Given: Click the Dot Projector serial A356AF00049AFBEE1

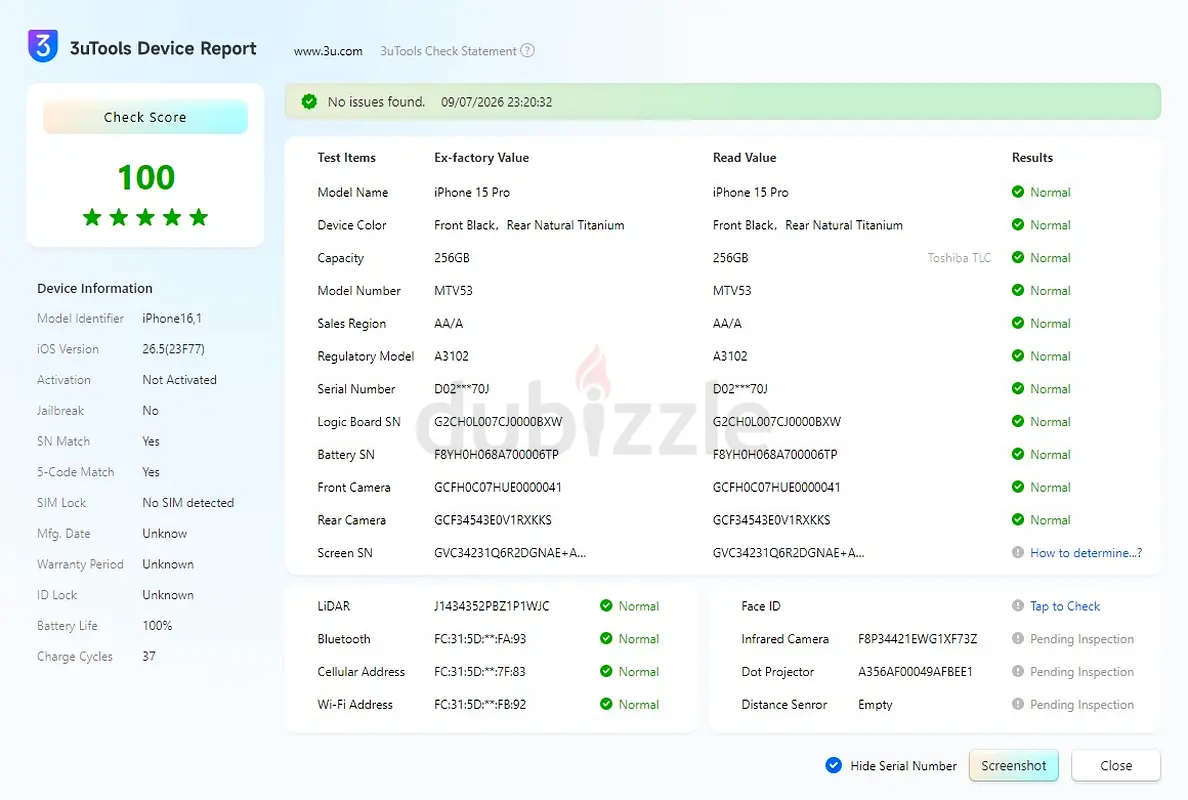Looking at the screenshot, I should click(915, 671).
